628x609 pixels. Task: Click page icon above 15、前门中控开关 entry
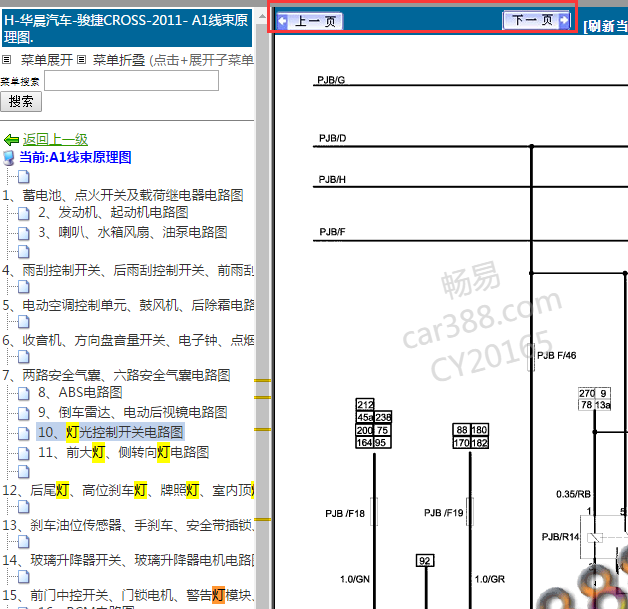24,577
